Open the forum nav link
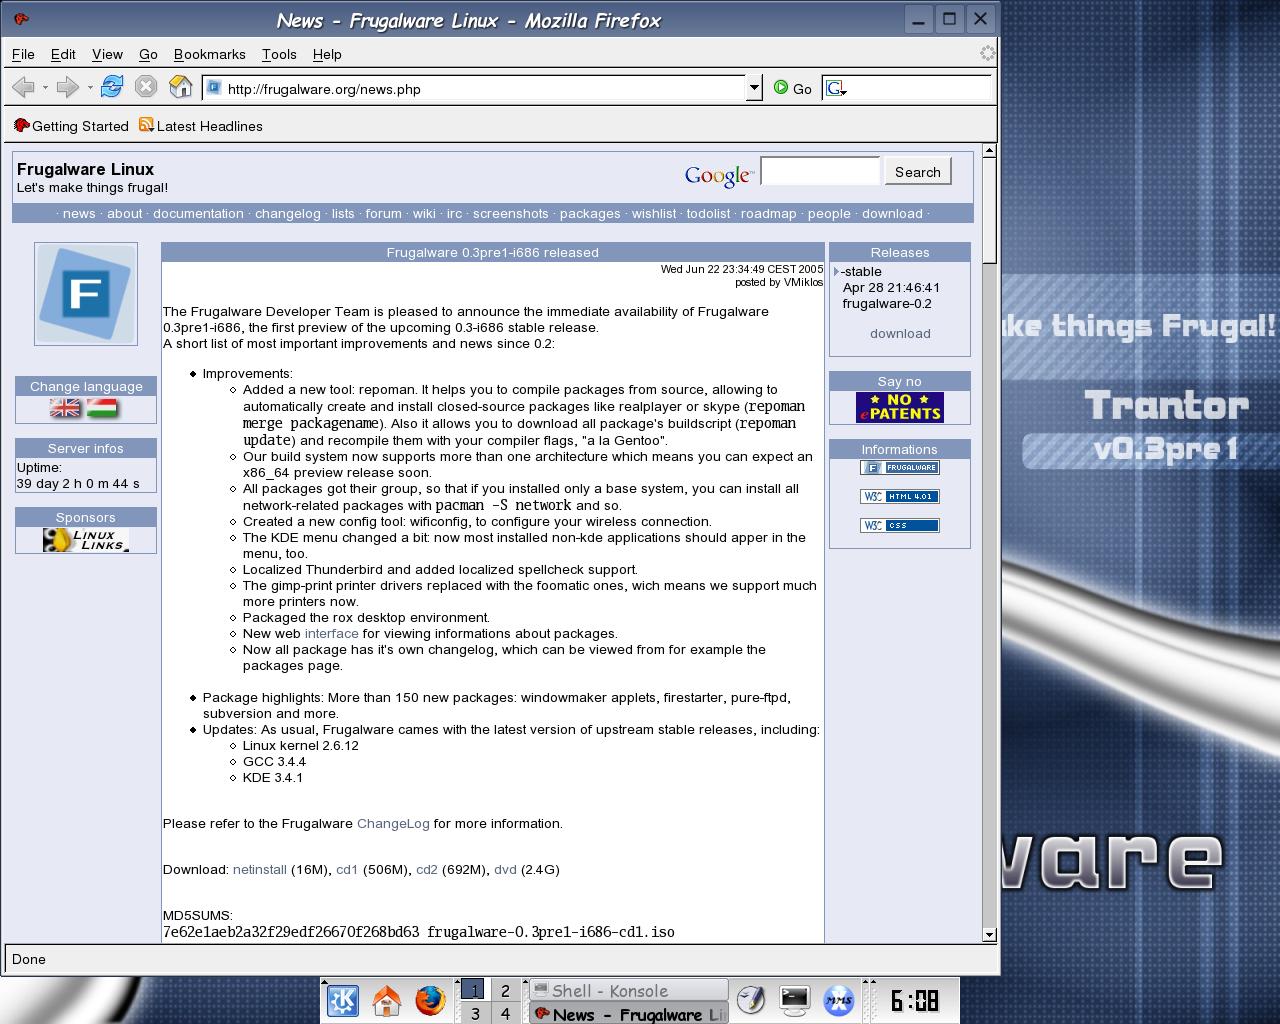Viewport: 1280px width, 1024px height. 383,213
